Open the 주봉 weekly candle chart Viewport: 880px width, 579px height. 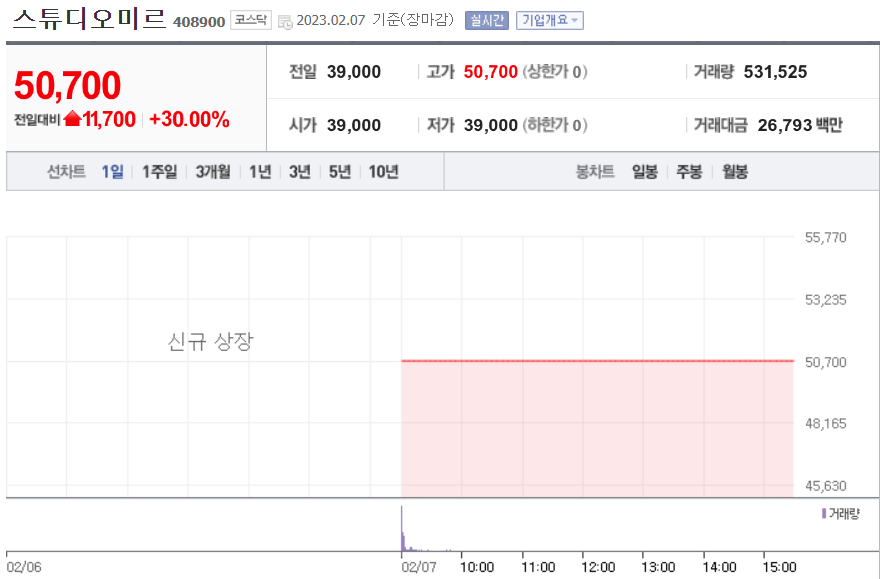(x=689, y=171)
